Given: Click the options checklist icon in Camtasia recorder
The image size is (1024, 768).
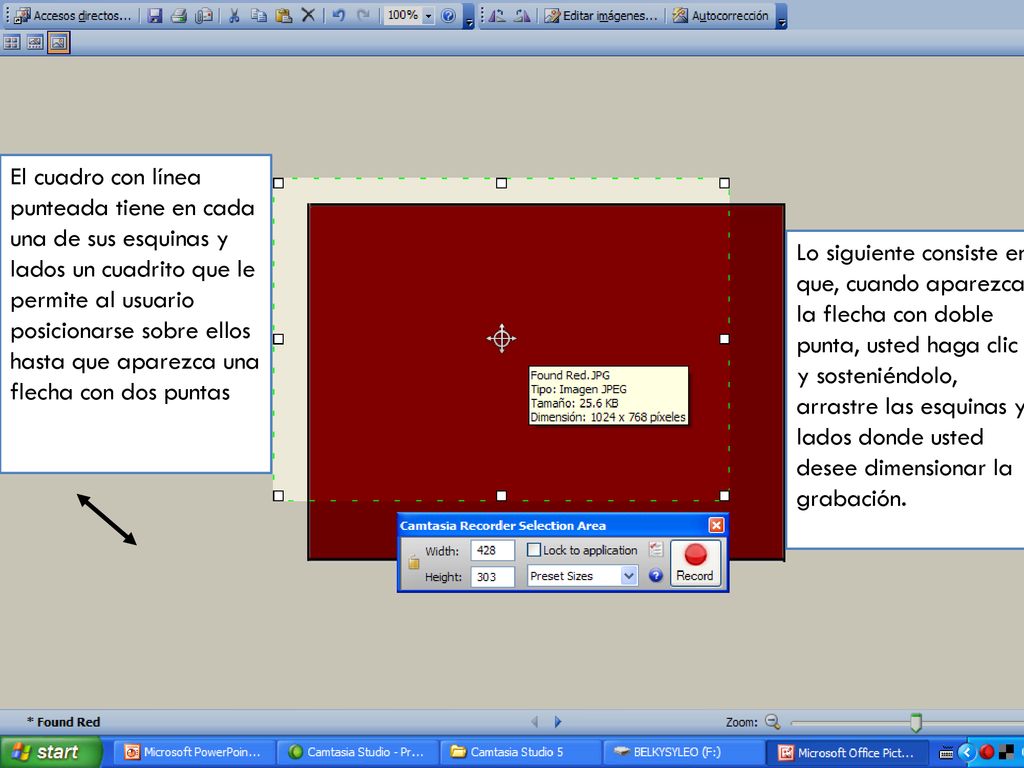Looking at the screenshot, I should coord(656,549).
